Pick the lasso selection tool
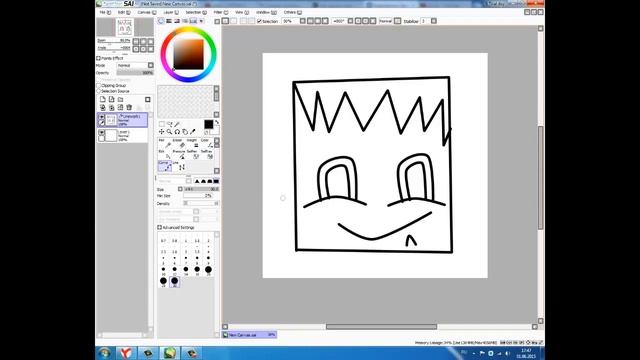 [x=169, y=124]
